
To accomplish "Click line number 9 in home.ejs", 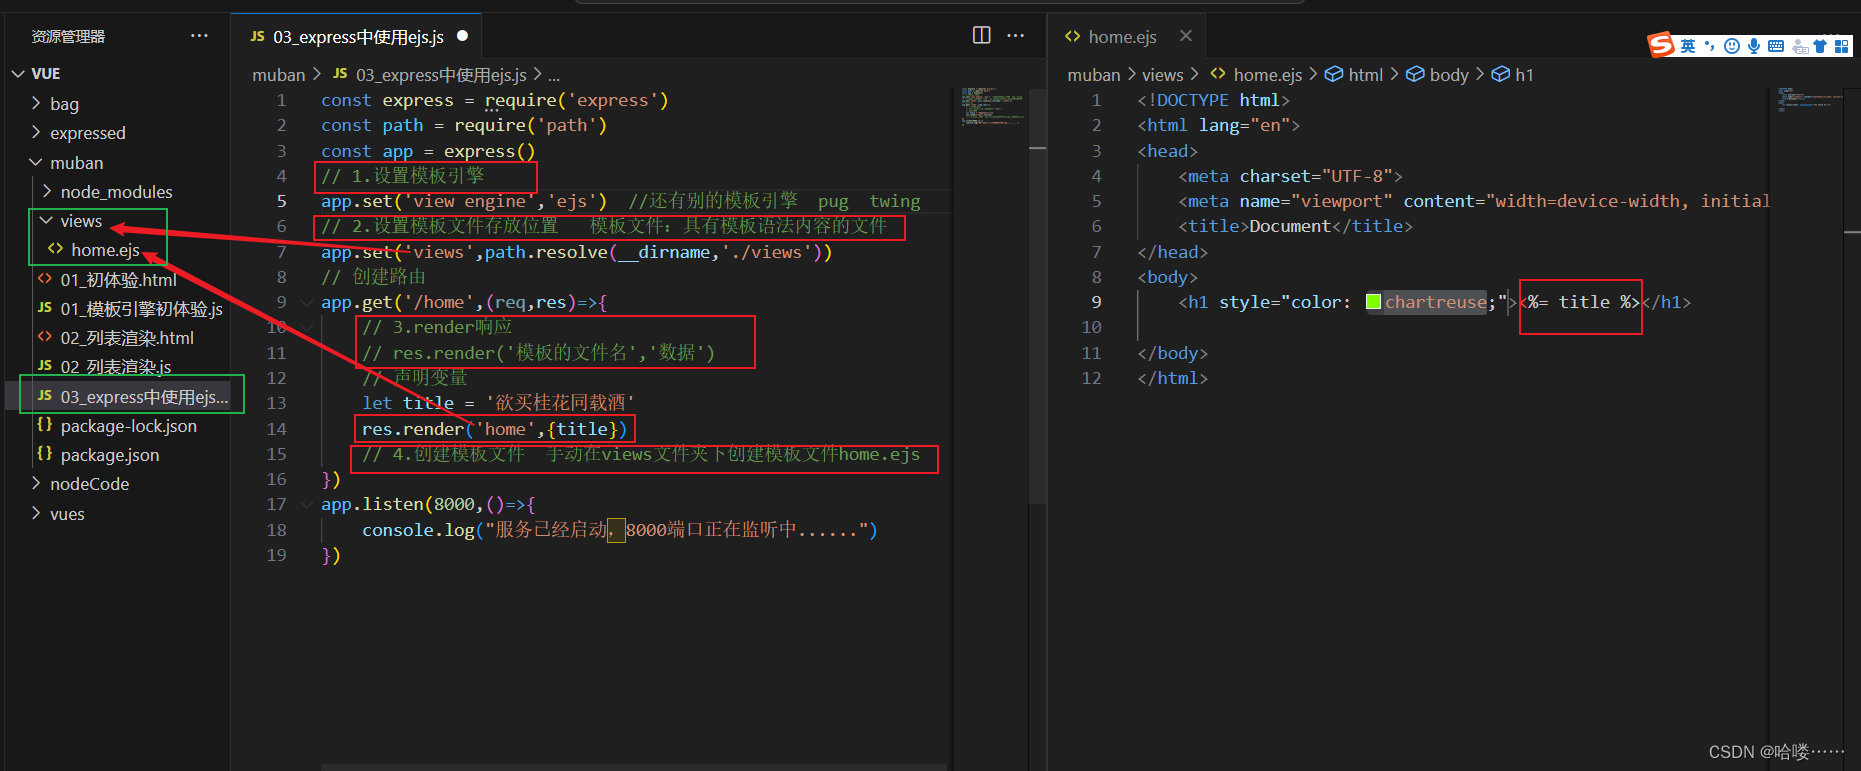I will coord(1096,302).
